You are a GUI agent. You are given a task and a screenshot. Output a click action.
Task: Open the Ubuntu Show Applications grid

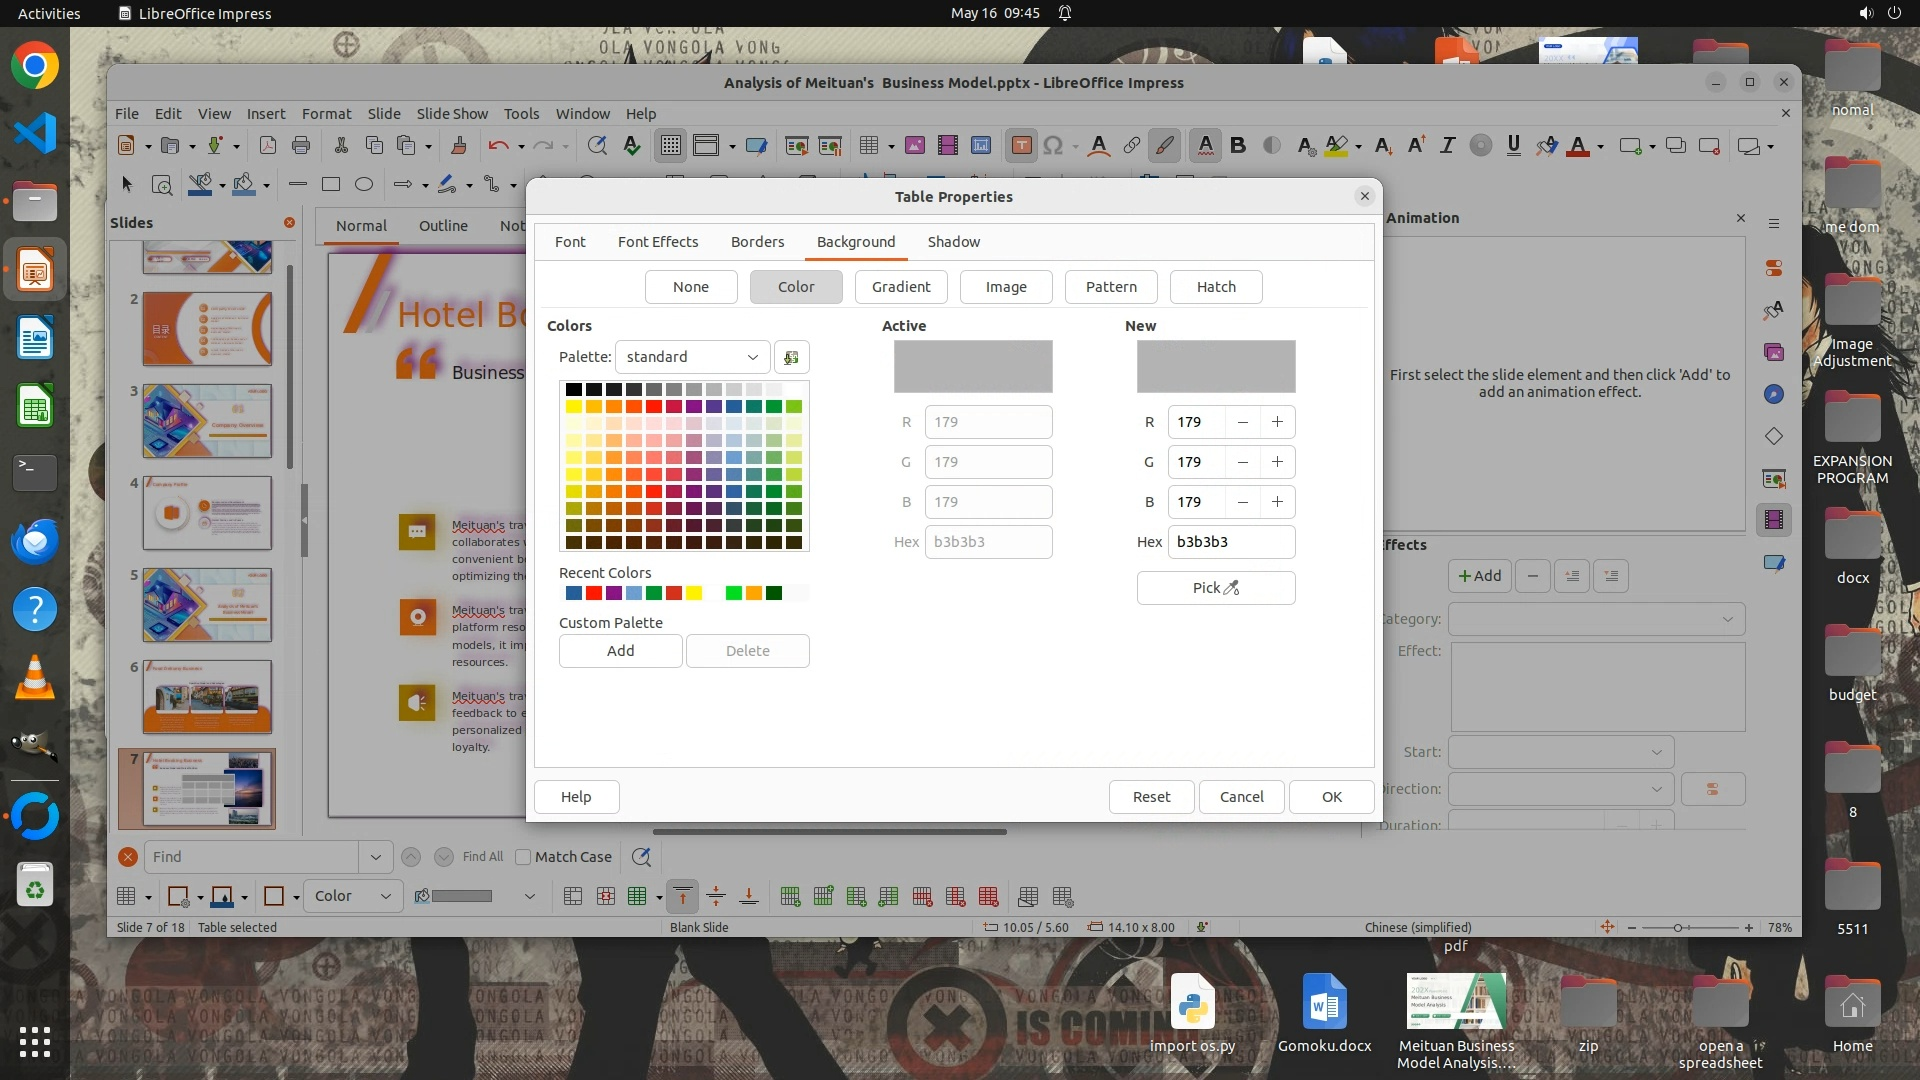[34, 1042]
